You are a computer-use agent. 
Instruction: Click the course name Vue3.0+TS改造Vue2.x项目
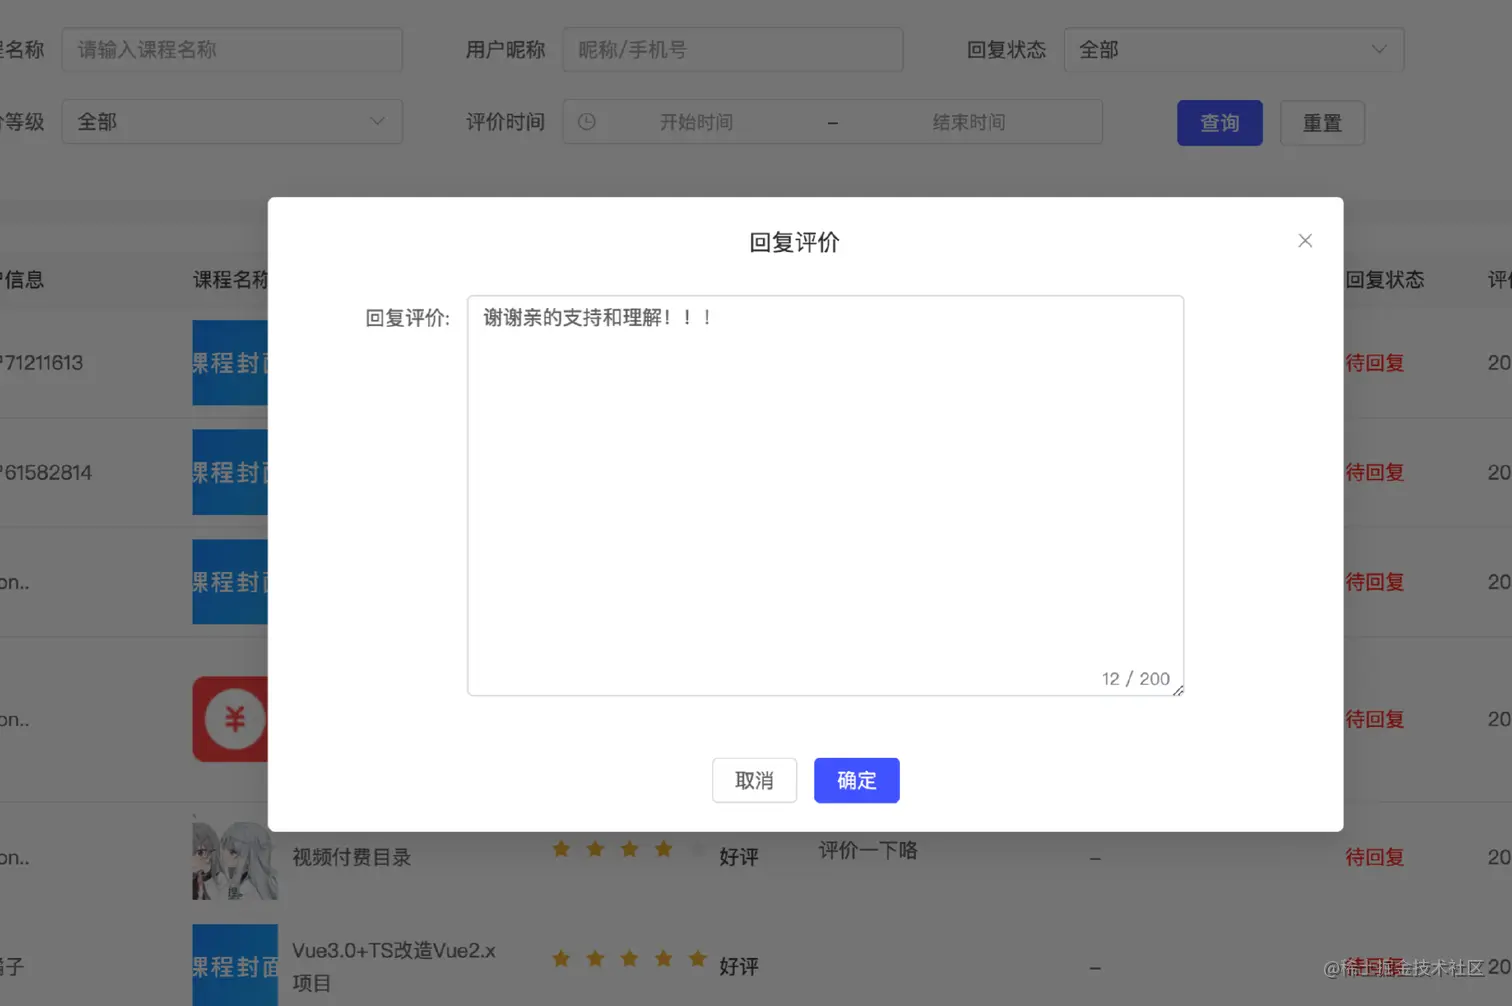(x=394, y=966)
